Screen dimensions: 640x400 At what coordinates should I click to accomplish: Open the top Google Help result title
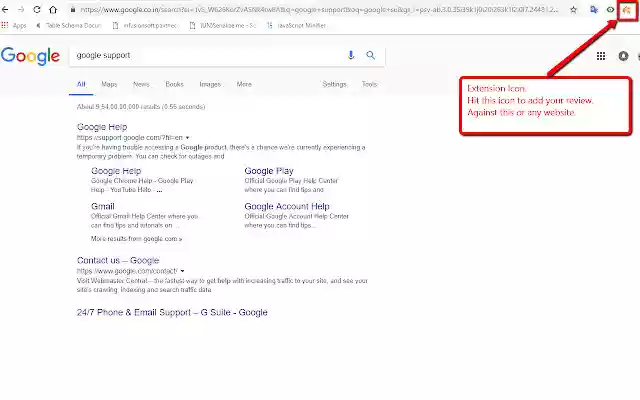tap(102, 127)
